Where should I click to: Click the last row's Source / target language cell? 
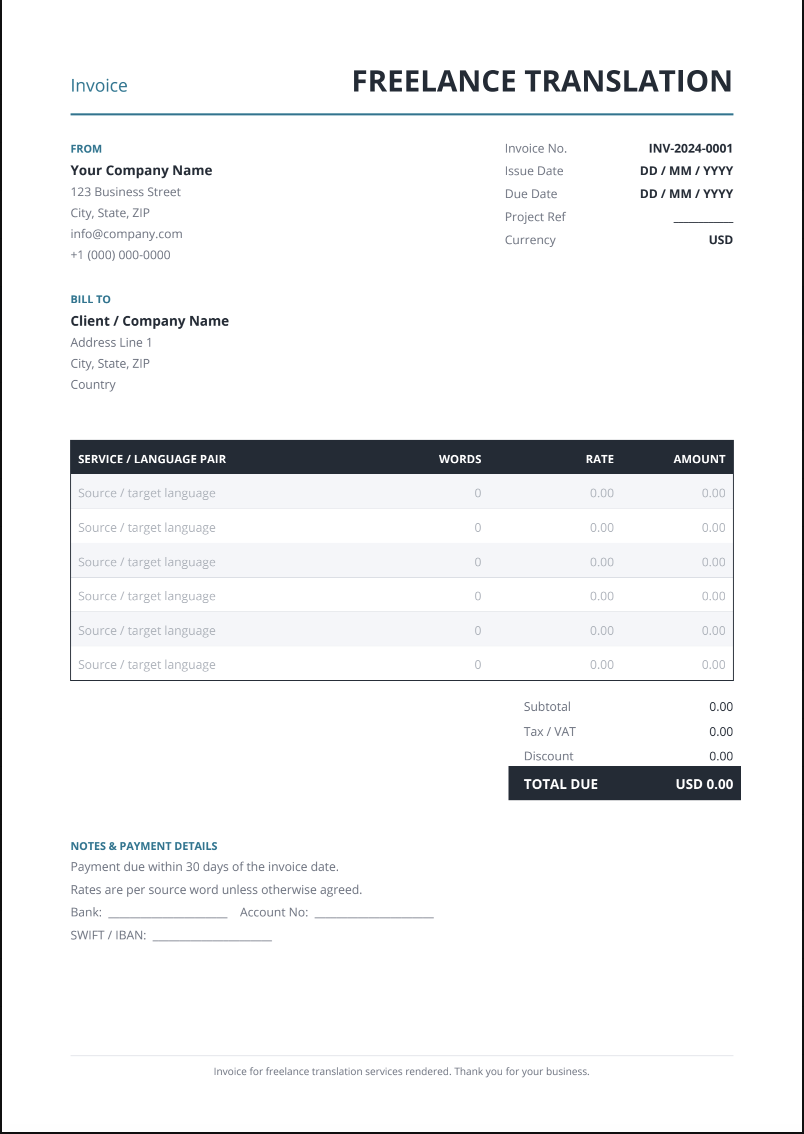click(147, 664)
